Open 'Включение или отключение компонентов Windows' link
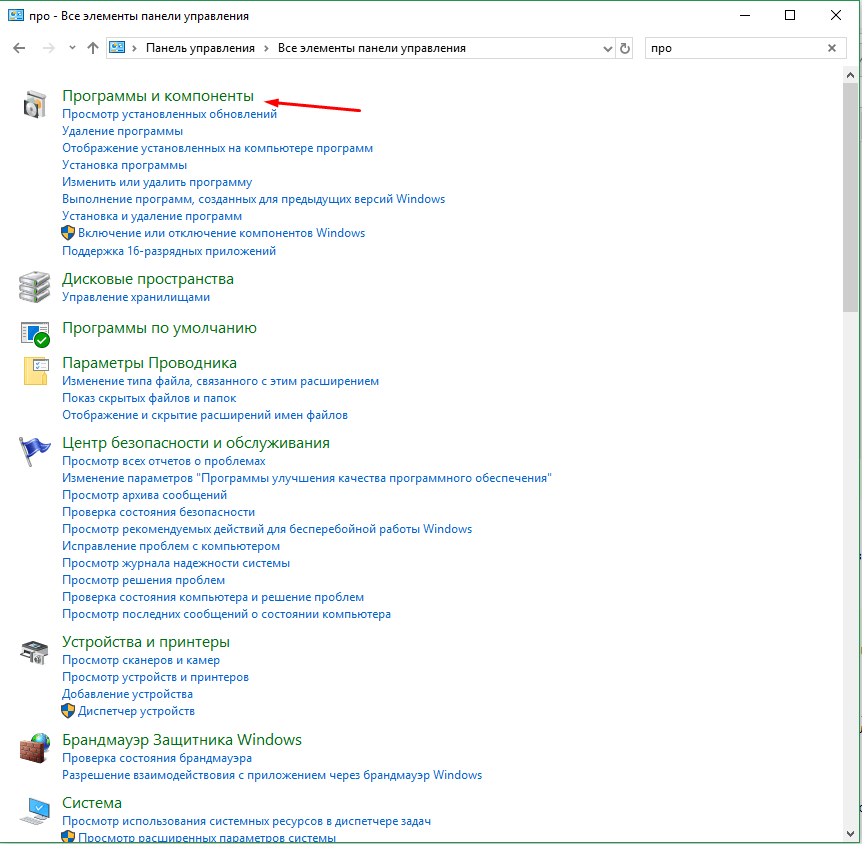The height and width of the screenshot is (844, 862). tap(222, 233)
